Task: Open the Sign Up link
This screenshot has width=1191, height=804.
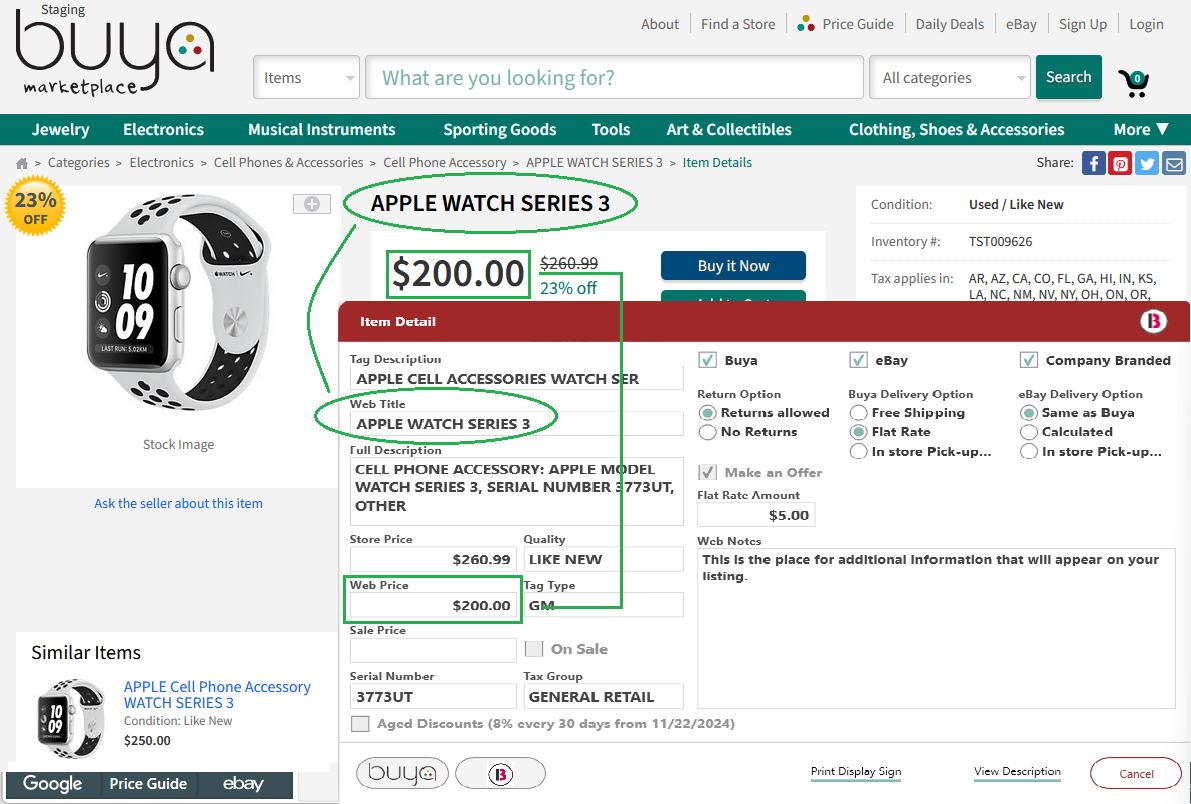Action: 1083,24
